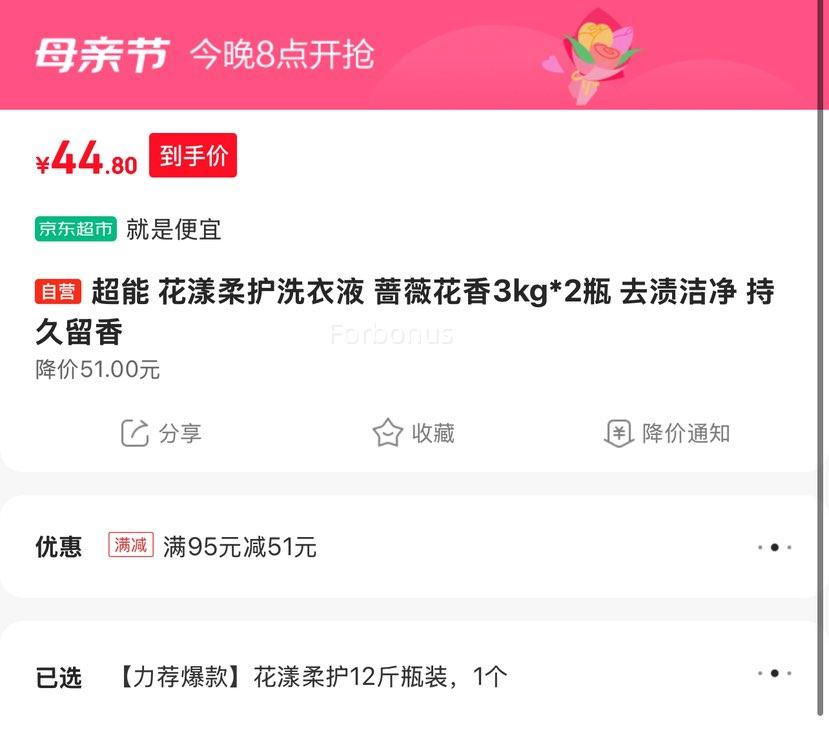Tap the 到手价 red label
829x732 pixels.
(193, 155)
